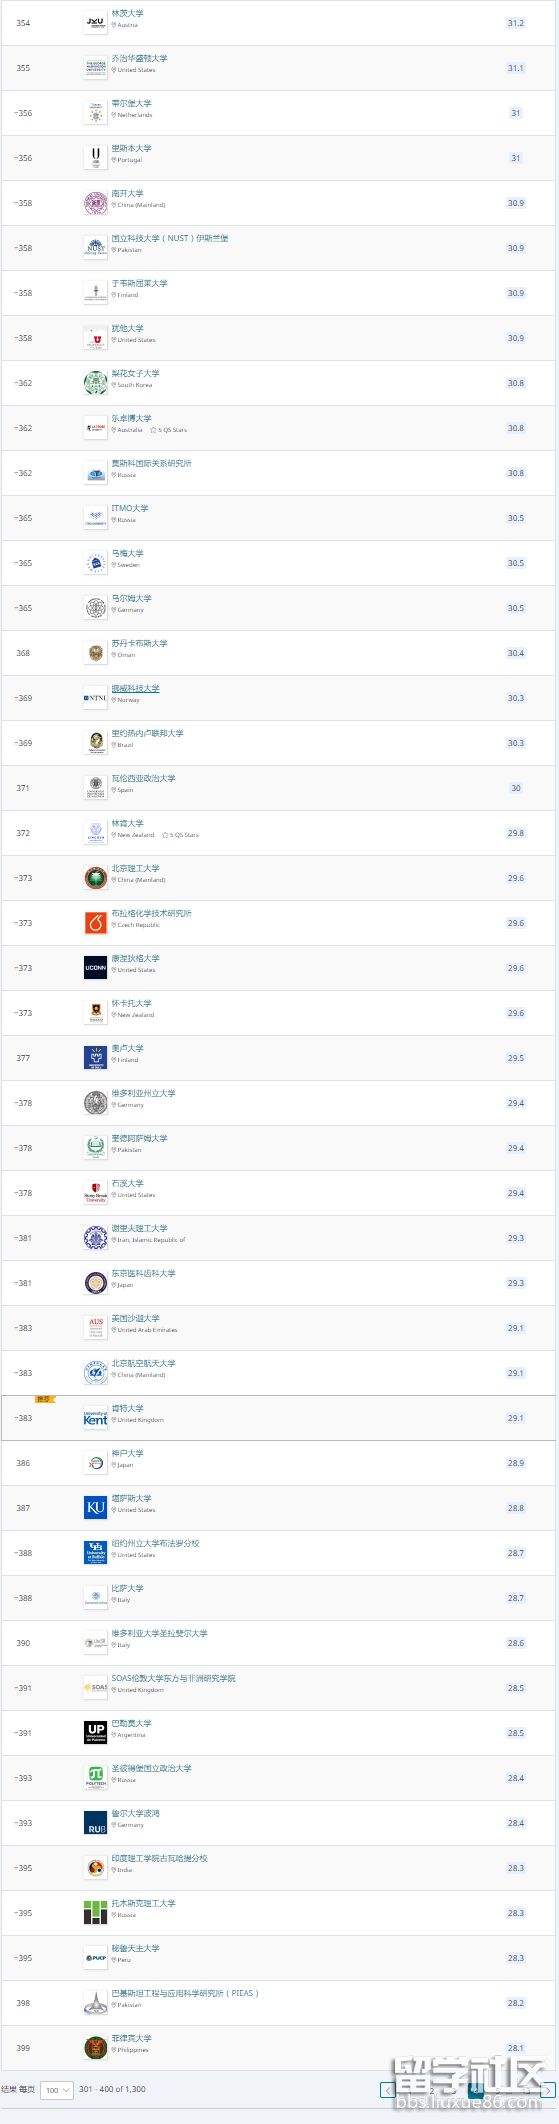Click the 31.2 score for rank 354
This screenshot has height=2124, width=559.
coord(515,22)
